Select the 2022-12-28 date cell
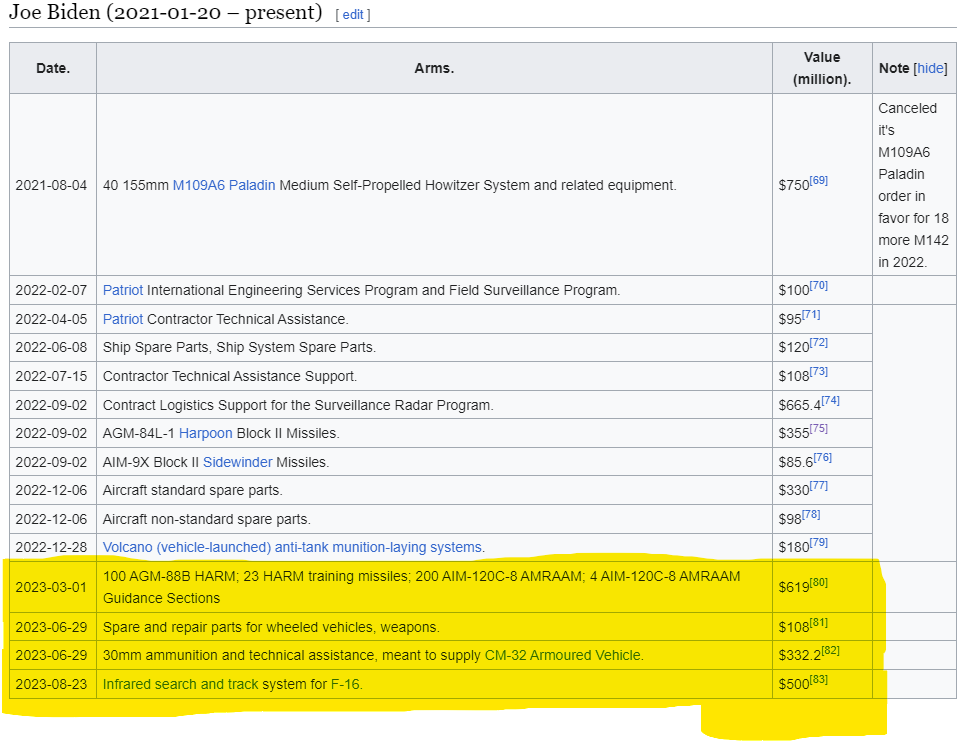957x741 pixels. click(53, 547)
